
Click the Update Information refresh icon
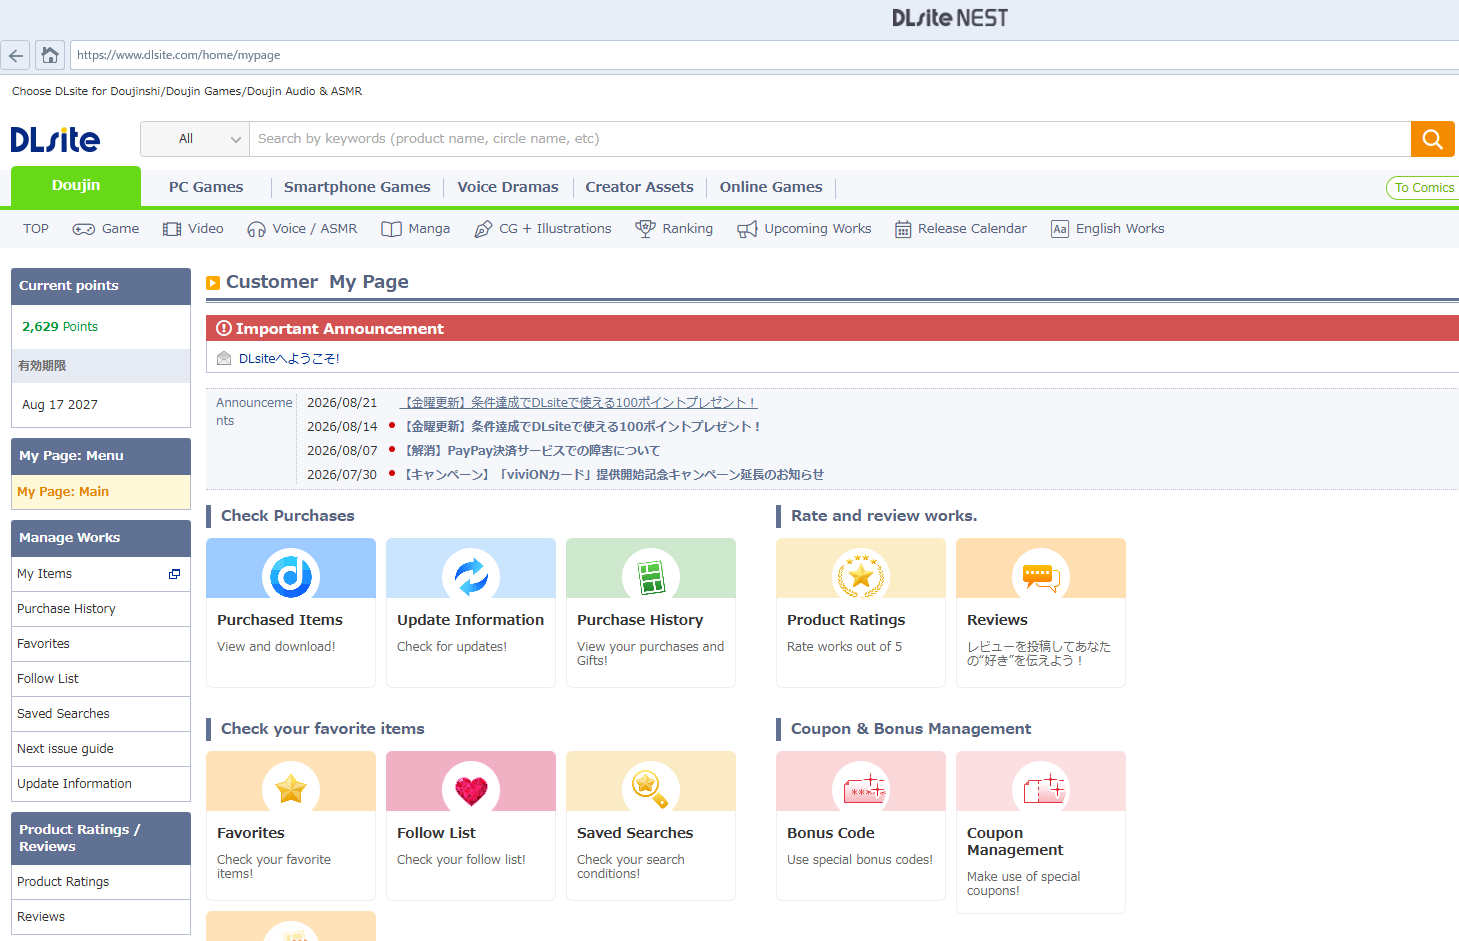(471, 576)
